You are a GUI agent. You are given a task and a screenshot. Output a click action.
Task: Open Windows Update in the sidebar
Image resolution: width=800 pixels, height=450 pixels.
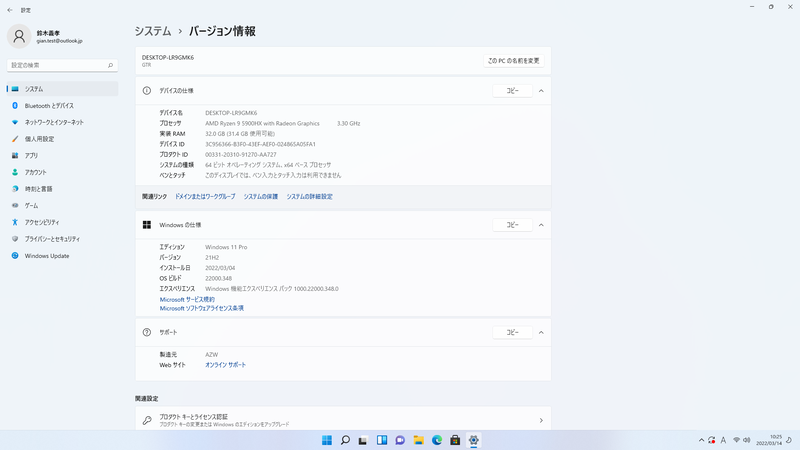(62, 256)
